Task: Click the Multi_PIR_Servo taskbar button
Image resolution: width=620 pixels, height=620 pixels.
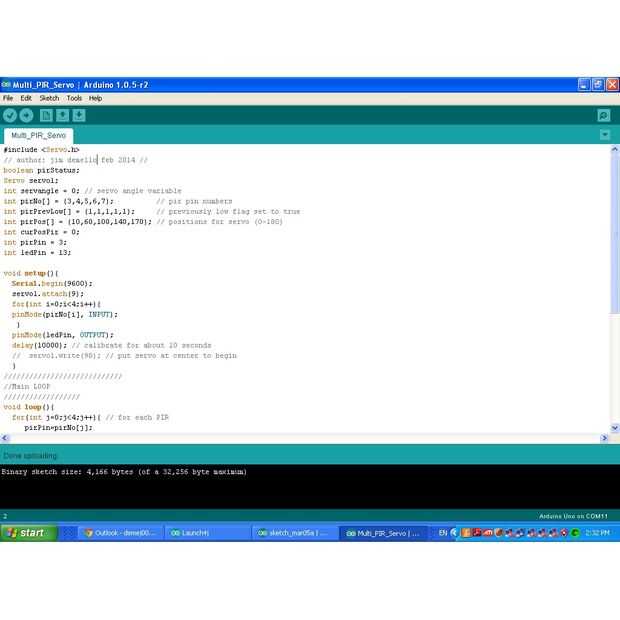Action: click(384, 533)
